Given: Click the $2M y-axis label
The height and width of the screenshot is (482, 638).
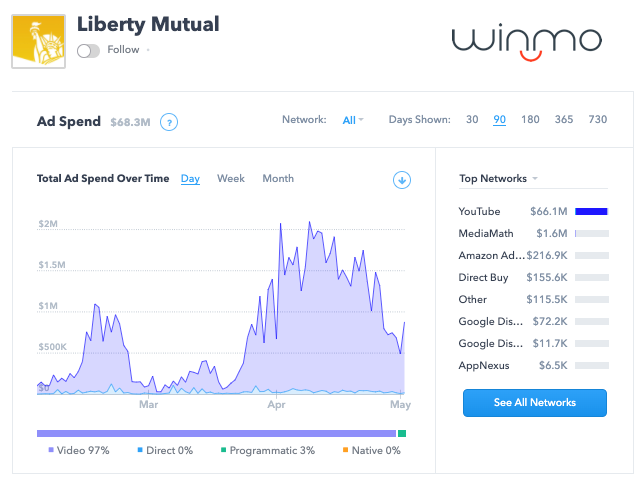Looking at the screenshot, I should pyautogui.click(x=48, y=224).
